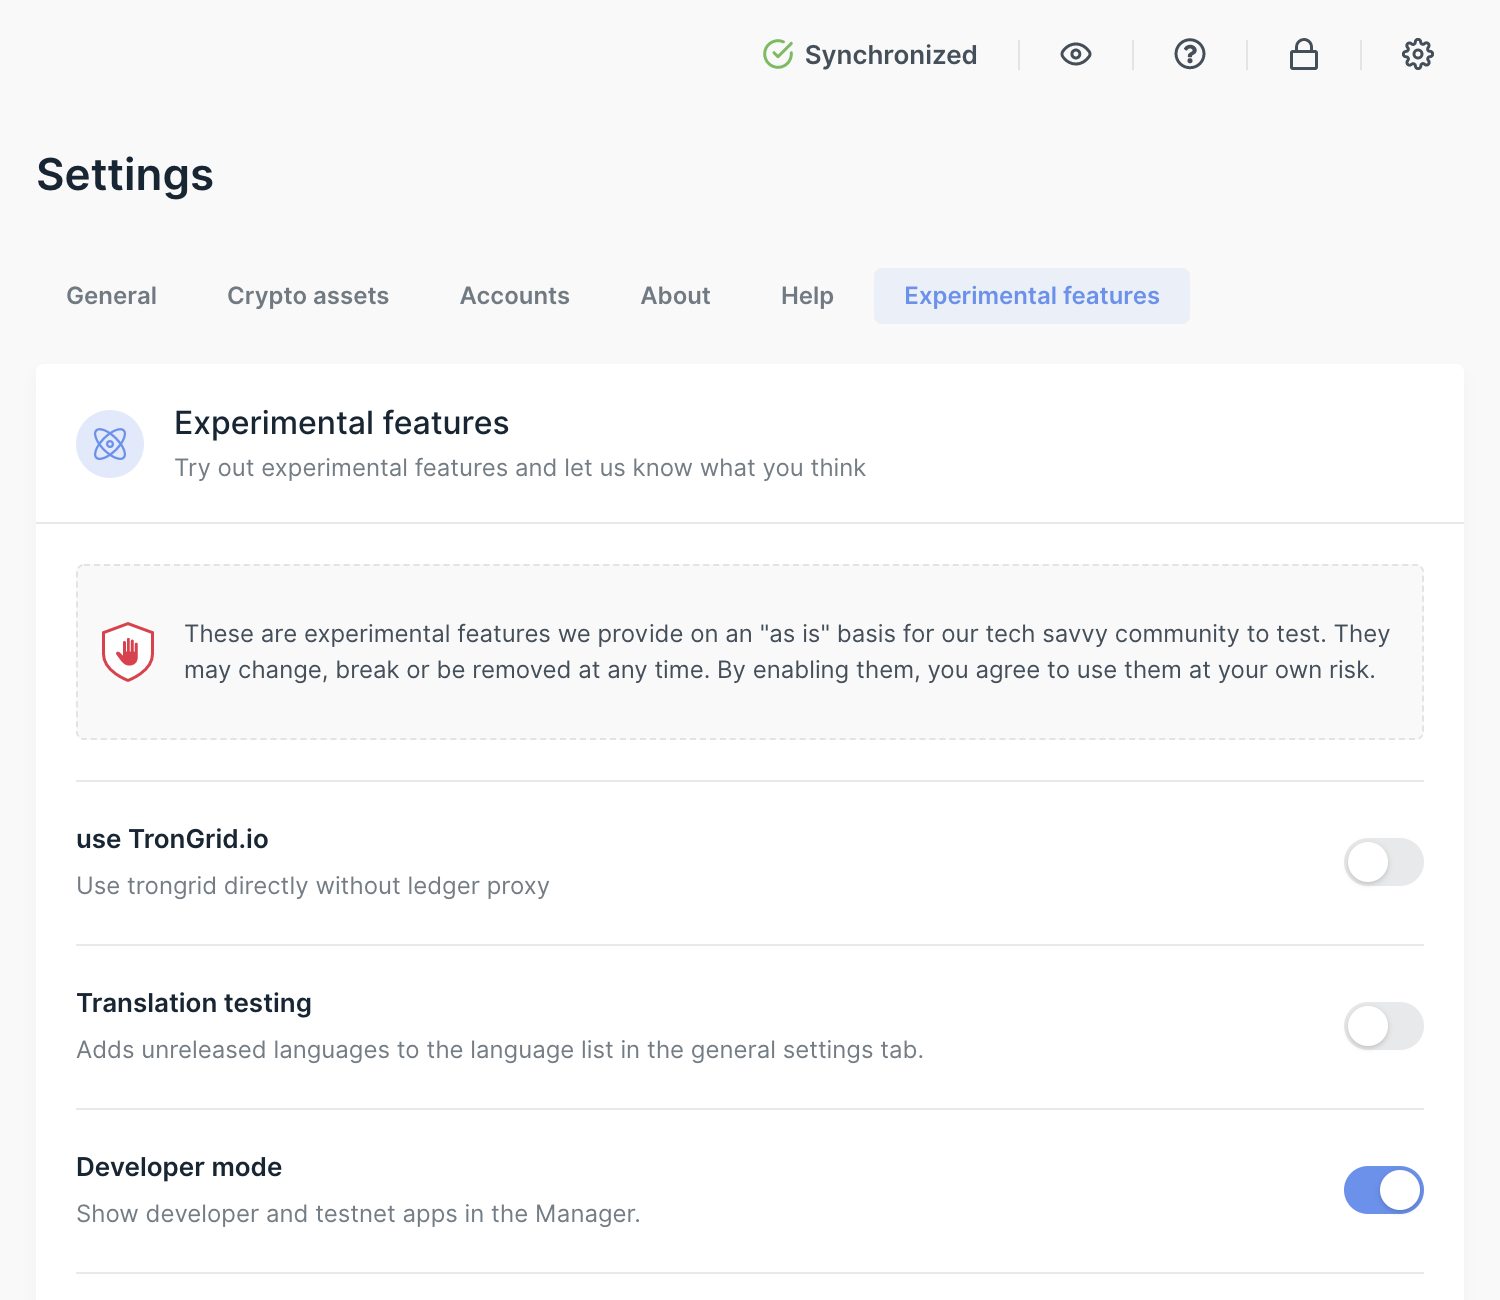Select the Experimental features tab
The height and width of the screenshot is (1300, 1500).
[x=1031, y=296]
